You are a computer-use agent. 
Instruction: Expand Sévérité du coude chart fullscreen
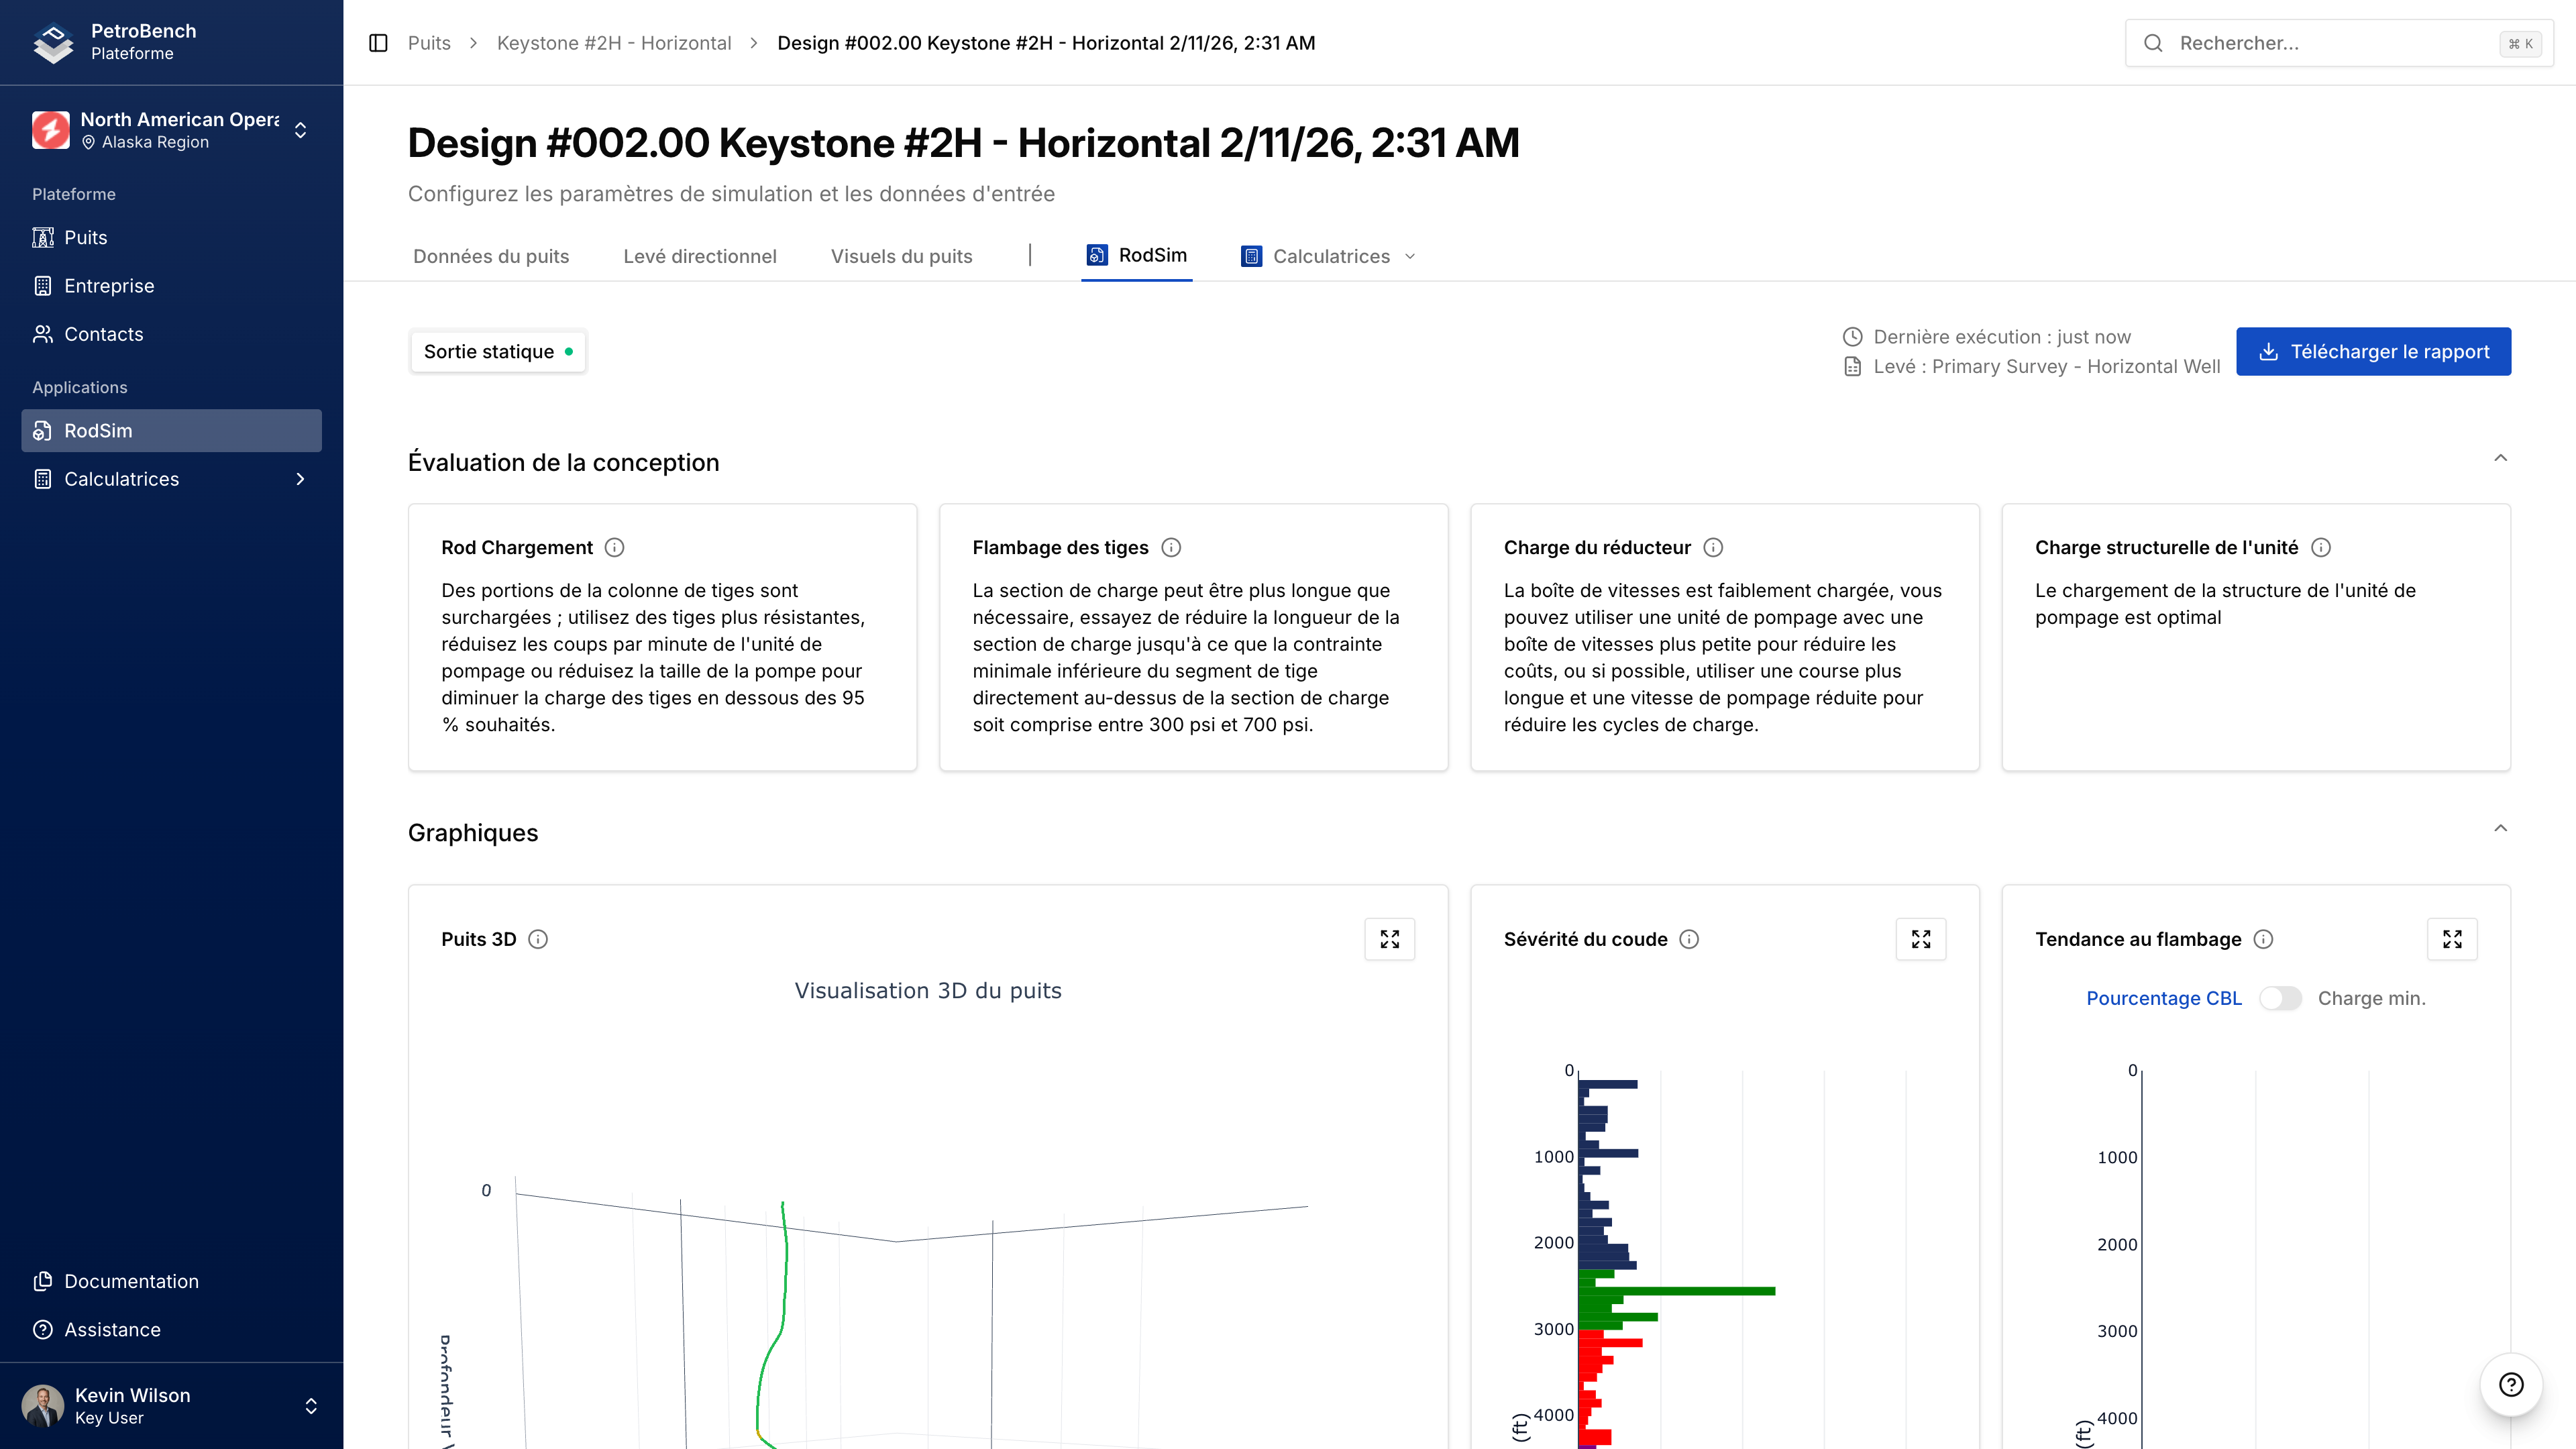tap(1920, 939)
